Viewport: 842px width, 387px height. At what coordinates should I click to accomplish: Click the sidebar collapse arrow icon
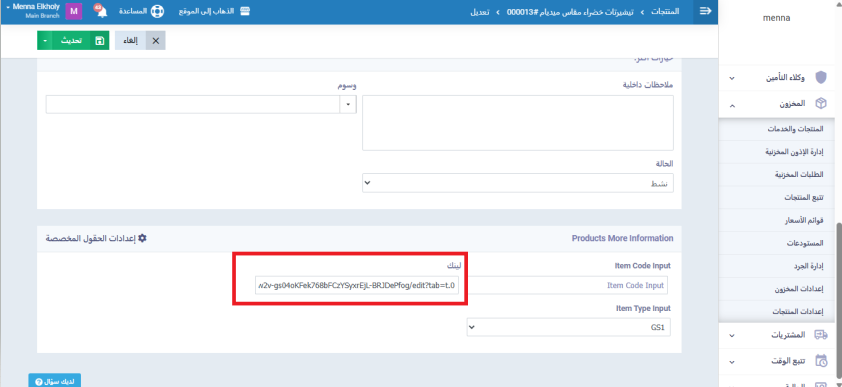pyautogui.click(x=706, y=11)
